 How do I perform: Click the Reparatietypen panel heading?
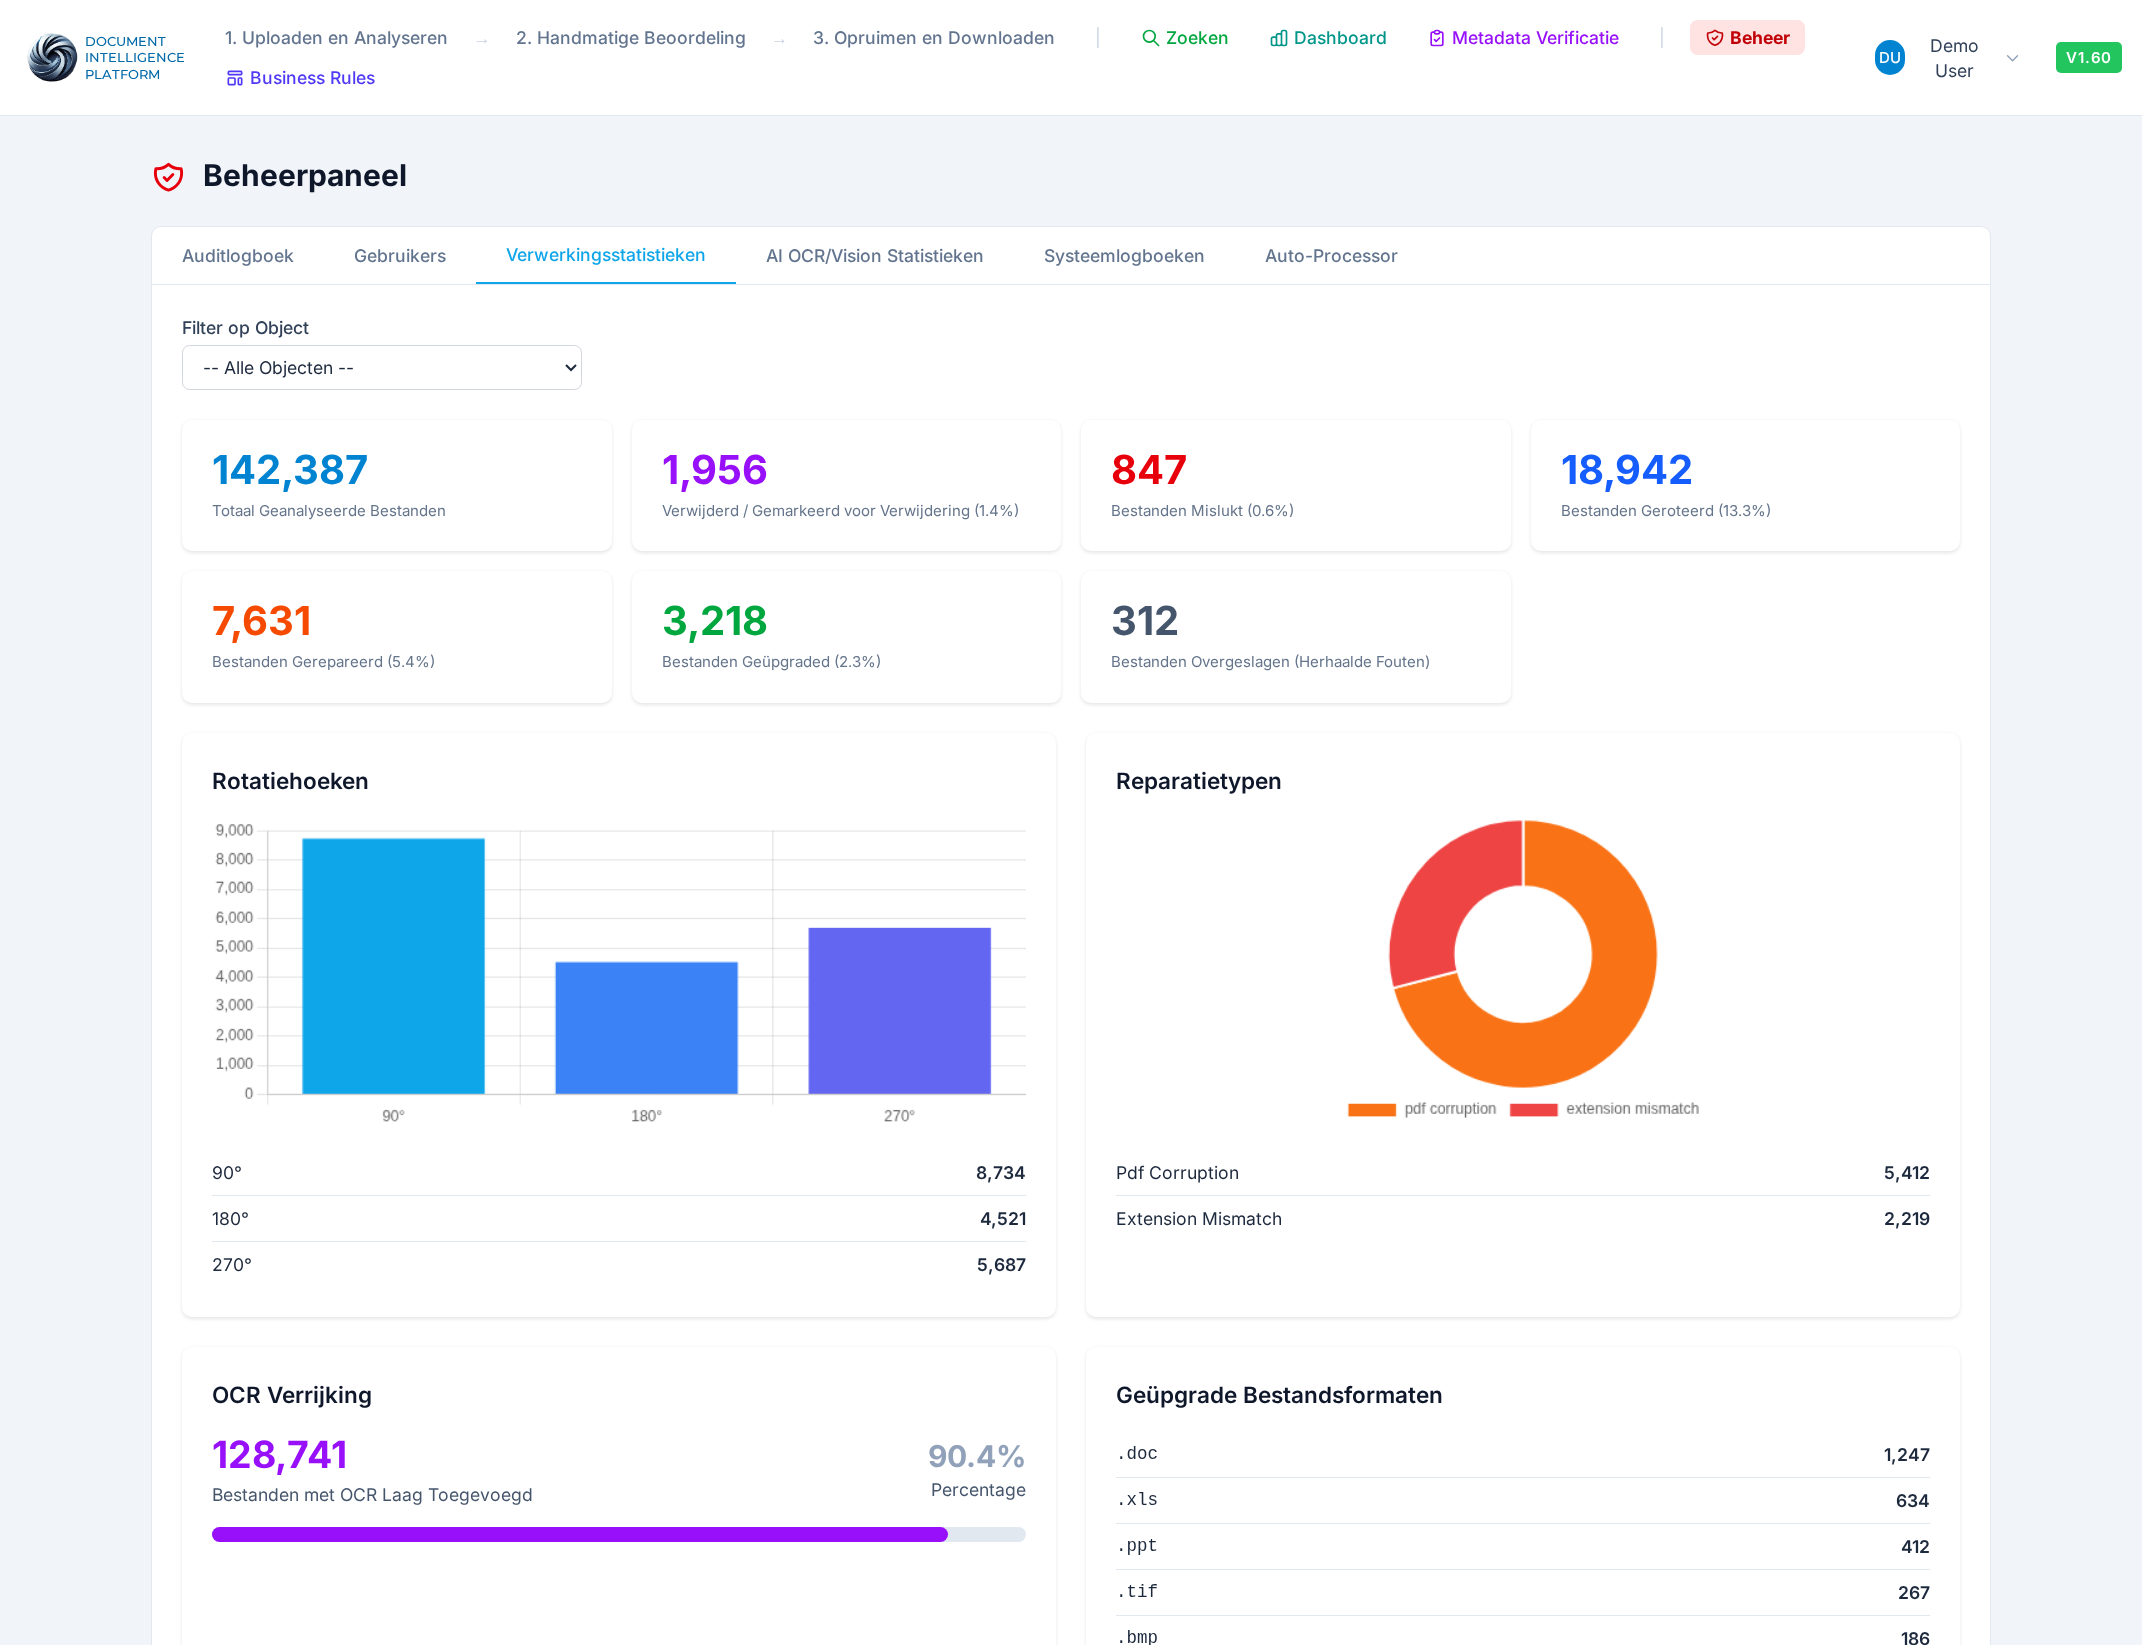(1198, 782)
